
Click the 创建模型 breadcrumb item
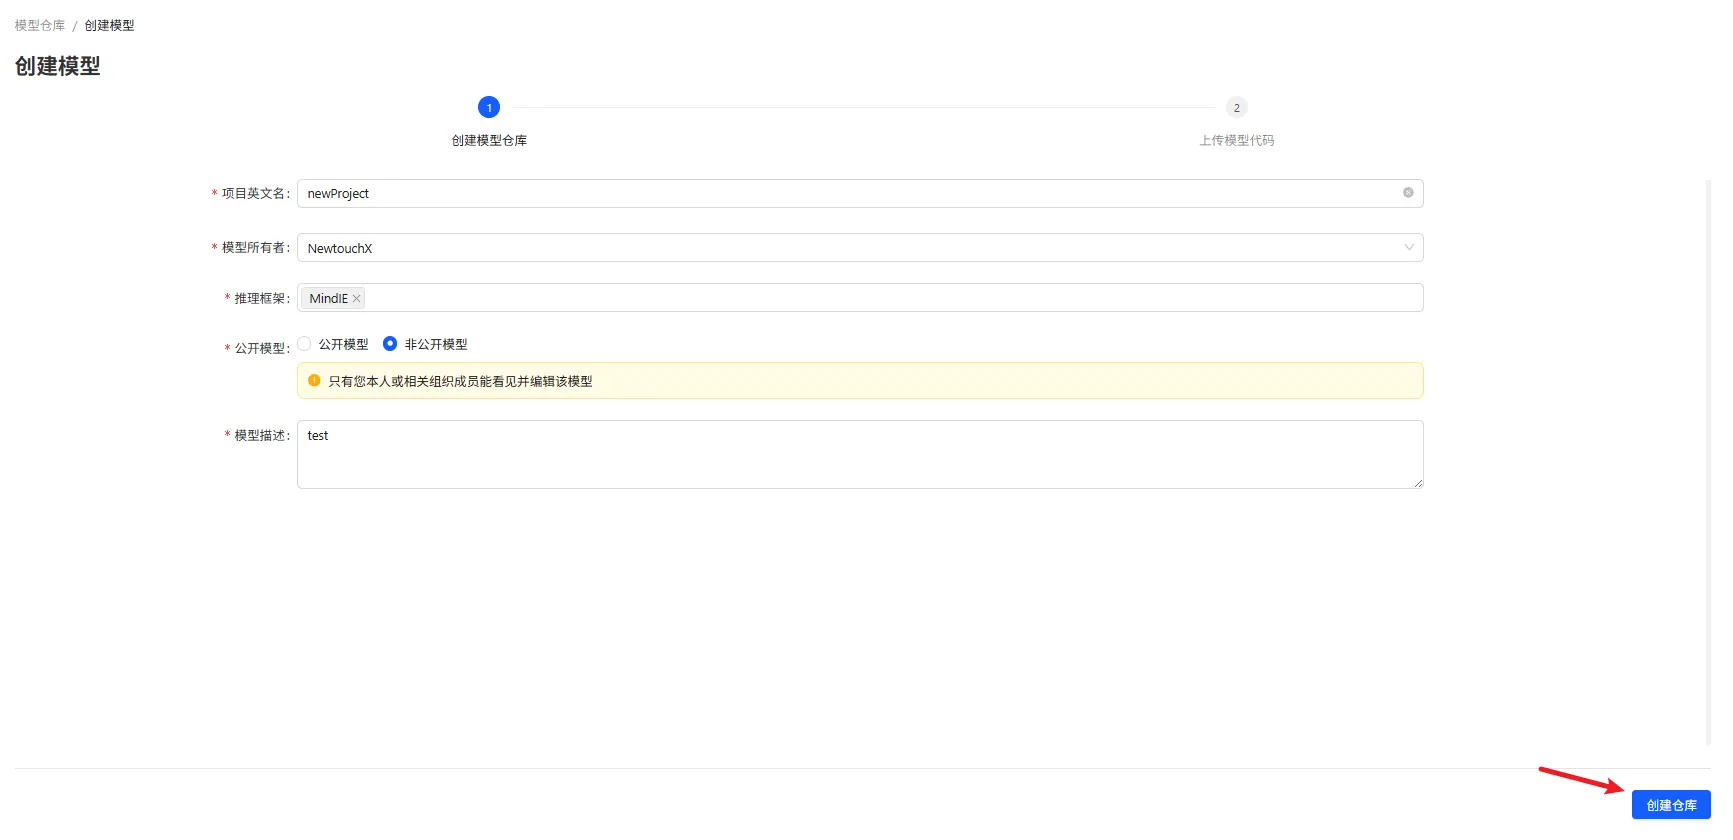pos(109,25)
